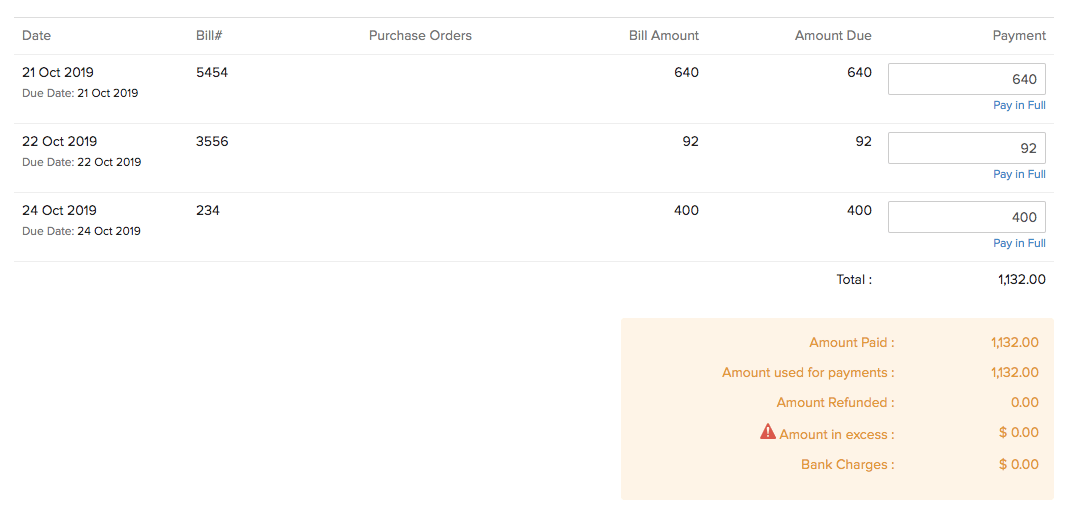Click the 21 Oct 2019 bill date
Image resolution: width=1071 pixels, height=516 pixels.
click(58, 72)
